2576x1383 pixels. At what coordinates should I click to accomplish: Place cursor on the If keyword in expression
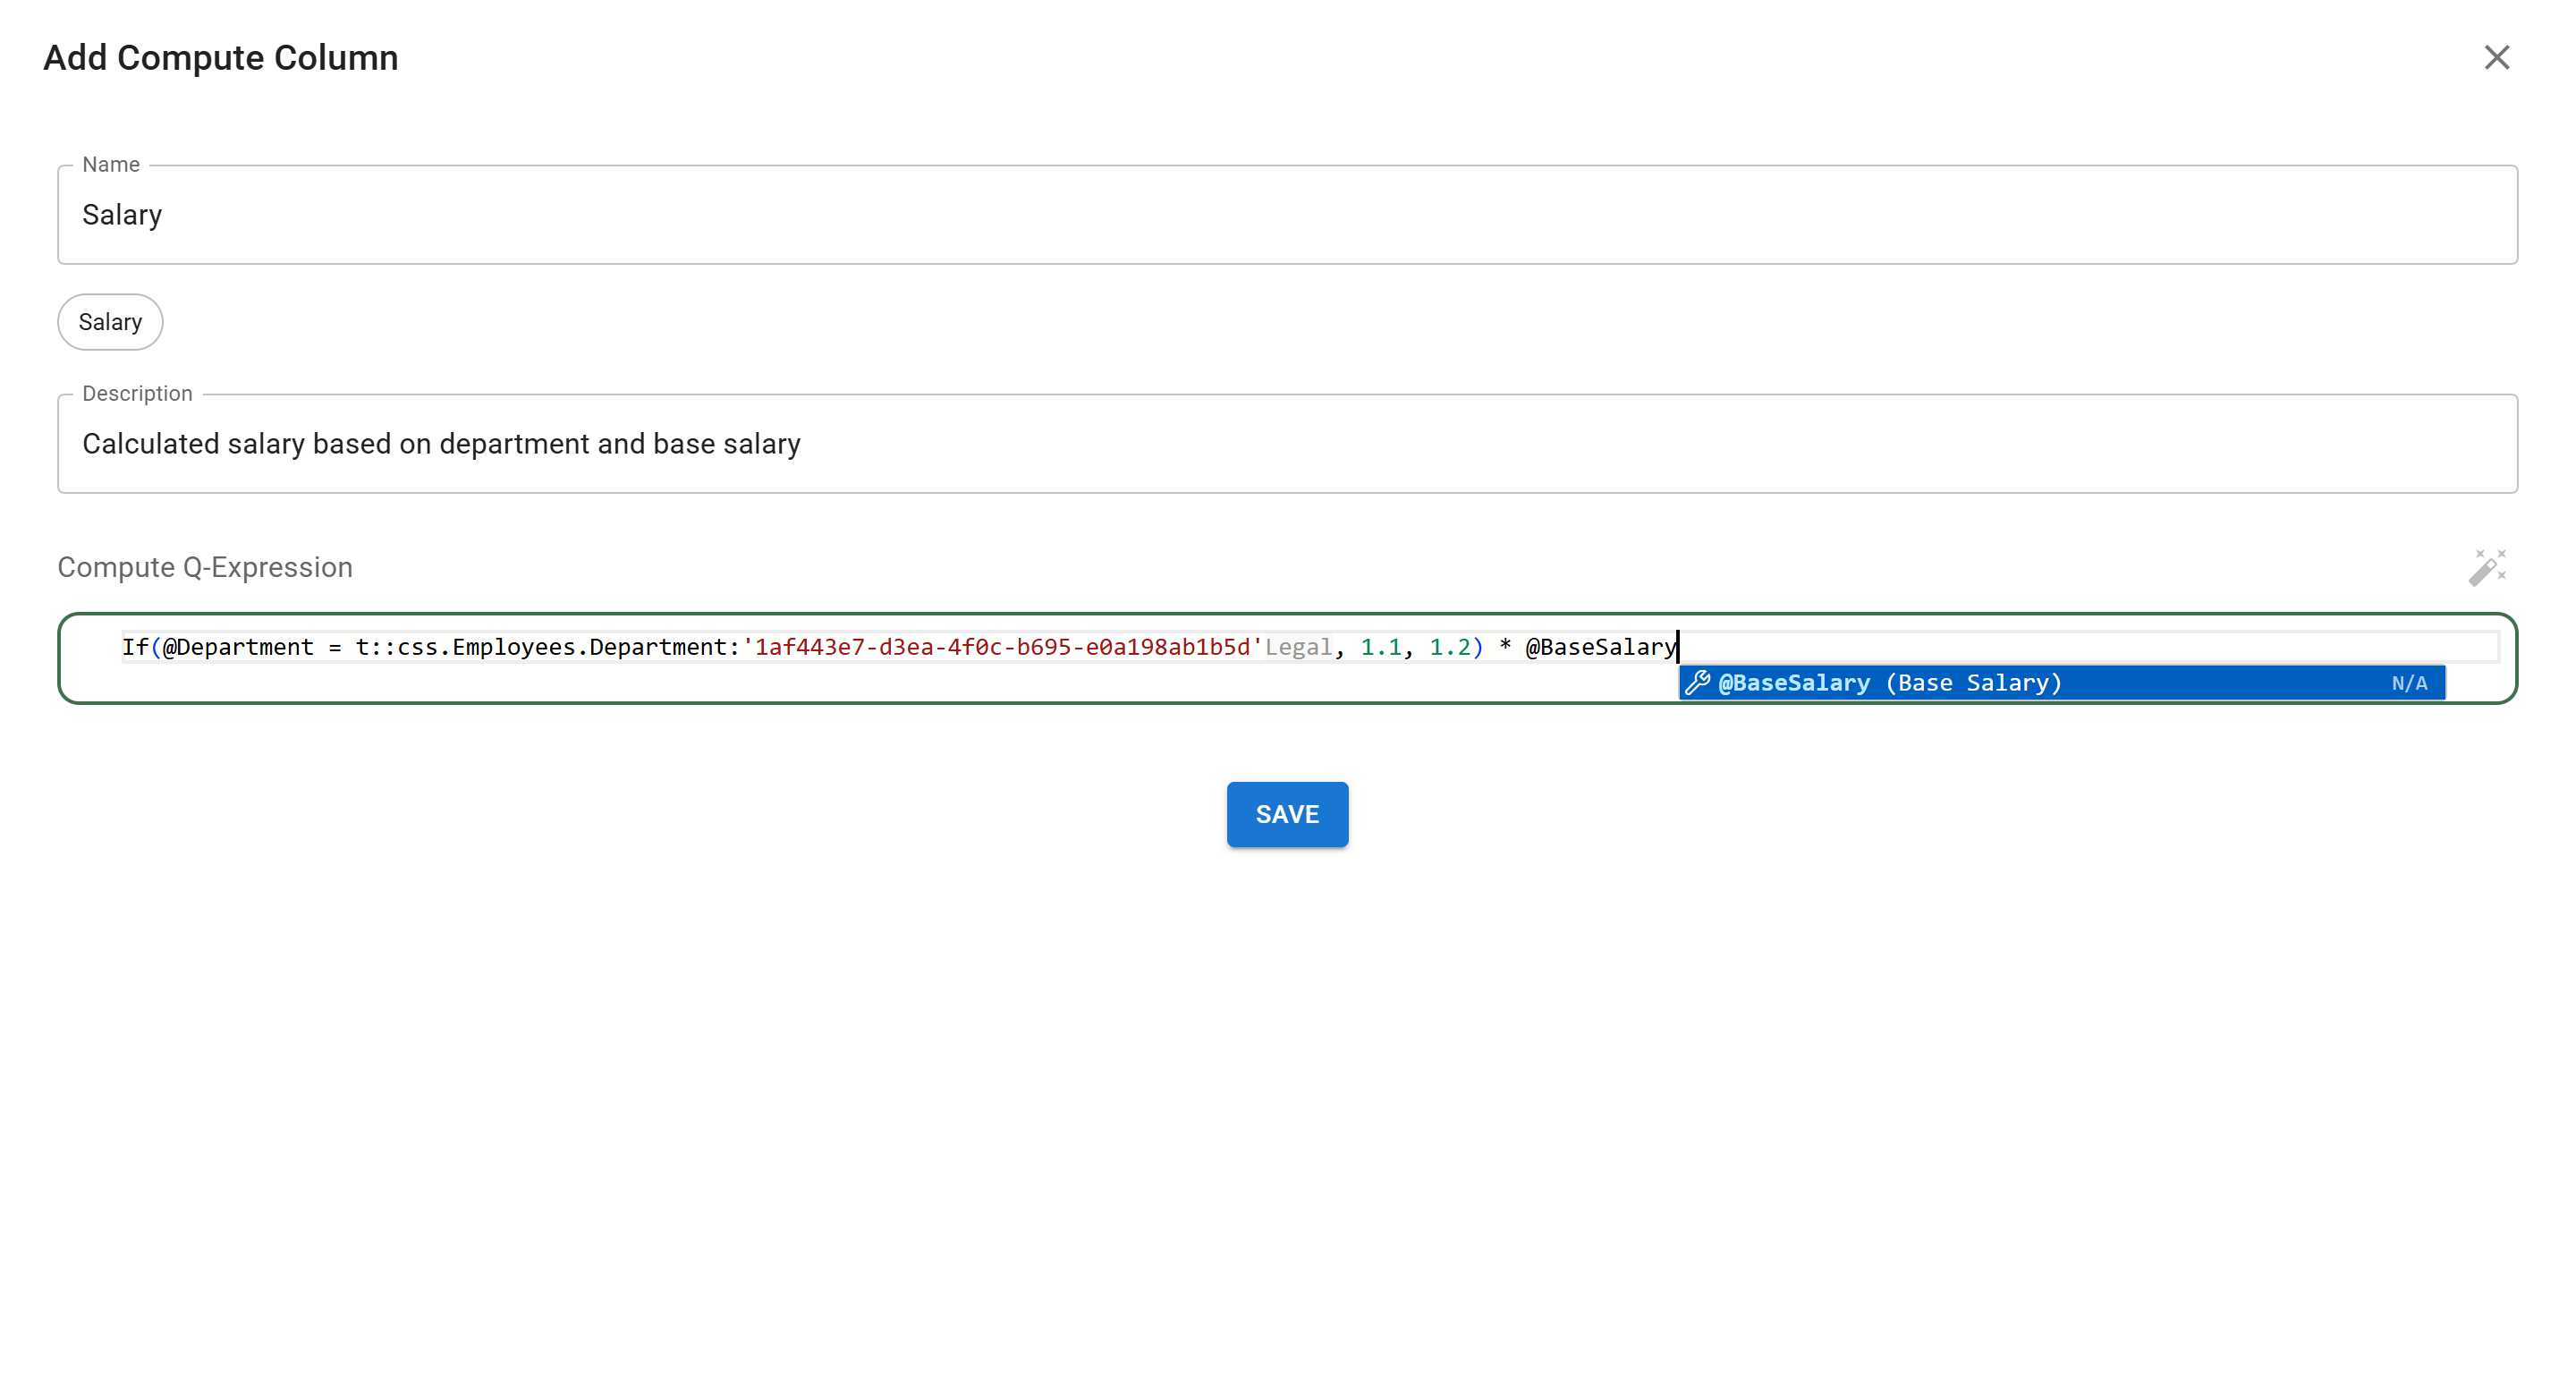(x=135, y=647)
